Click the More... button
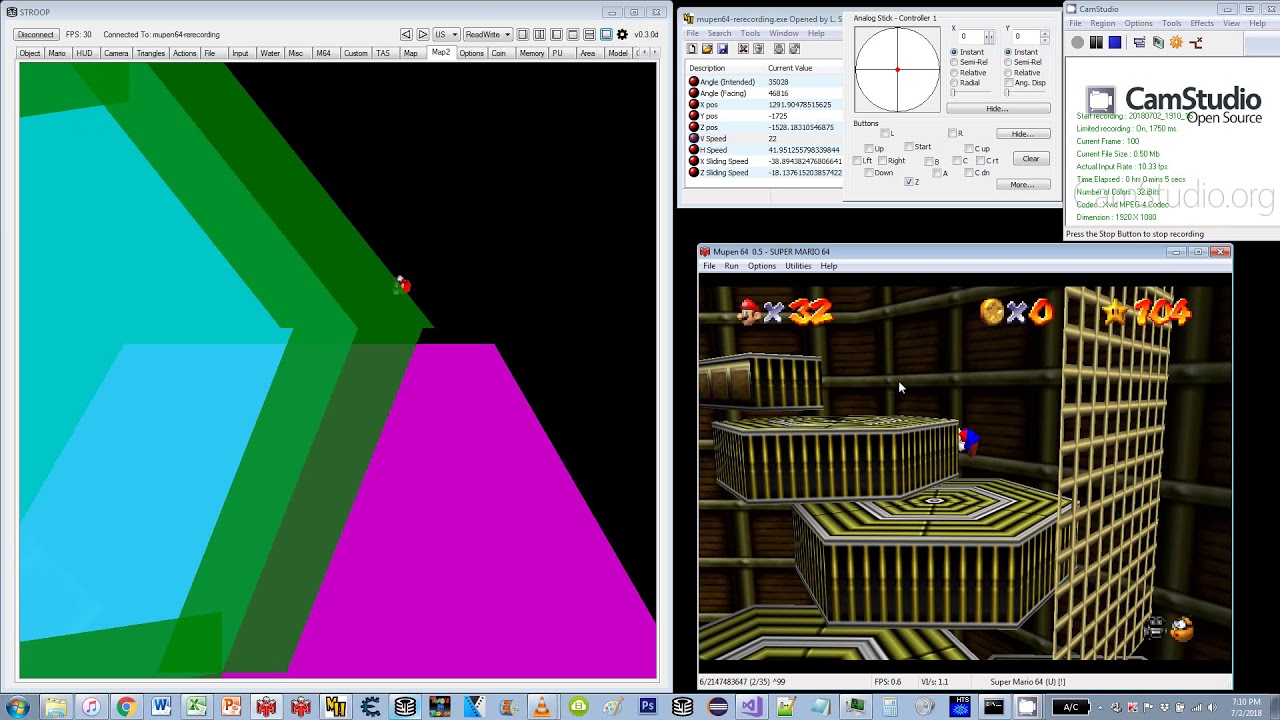 click(x=1021, y=184)
